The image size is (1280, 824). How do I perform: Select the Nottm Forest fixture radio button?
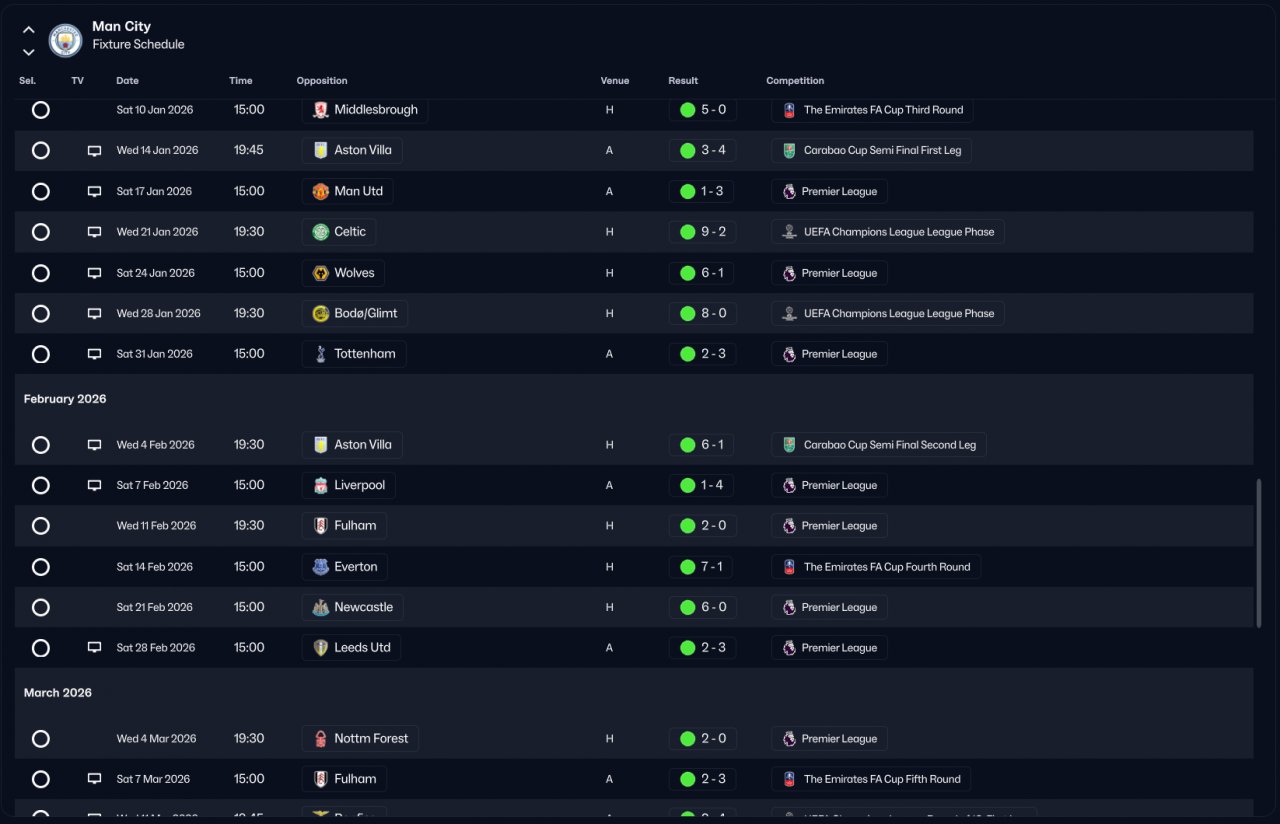pyautogui.click(x=41, y=739)
